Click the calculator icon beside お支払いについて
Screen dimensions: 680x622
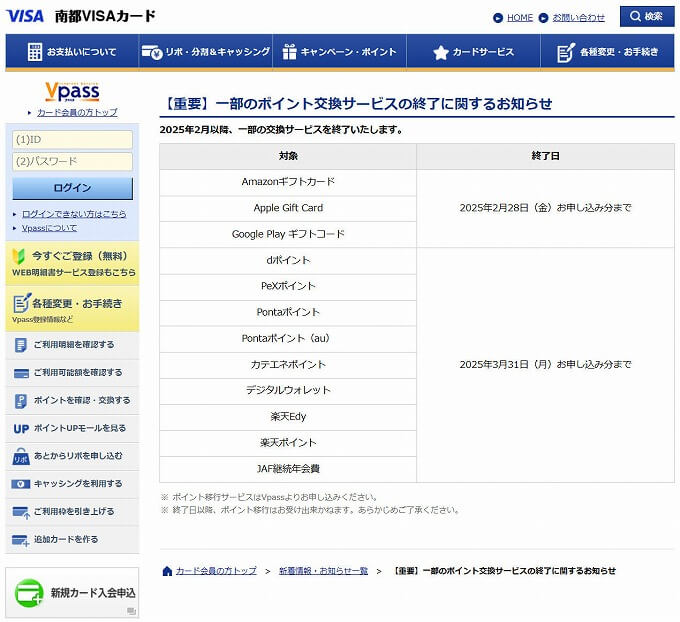(34, 52)
